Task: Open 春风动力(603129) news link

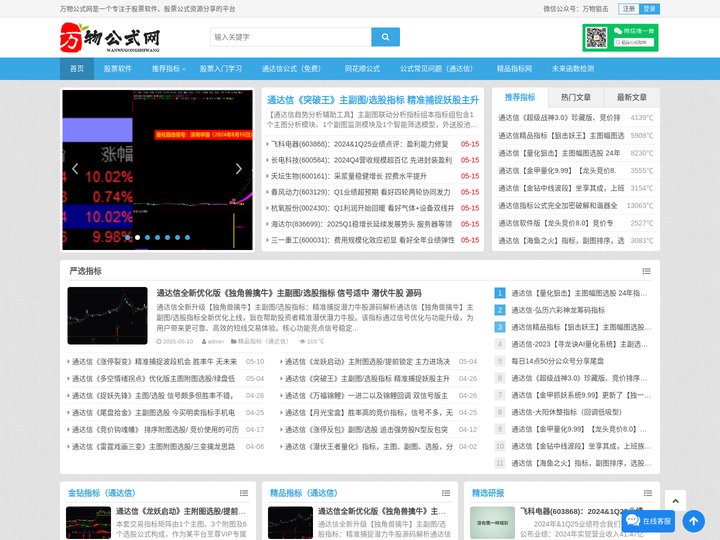Action: tap(360, 192)
